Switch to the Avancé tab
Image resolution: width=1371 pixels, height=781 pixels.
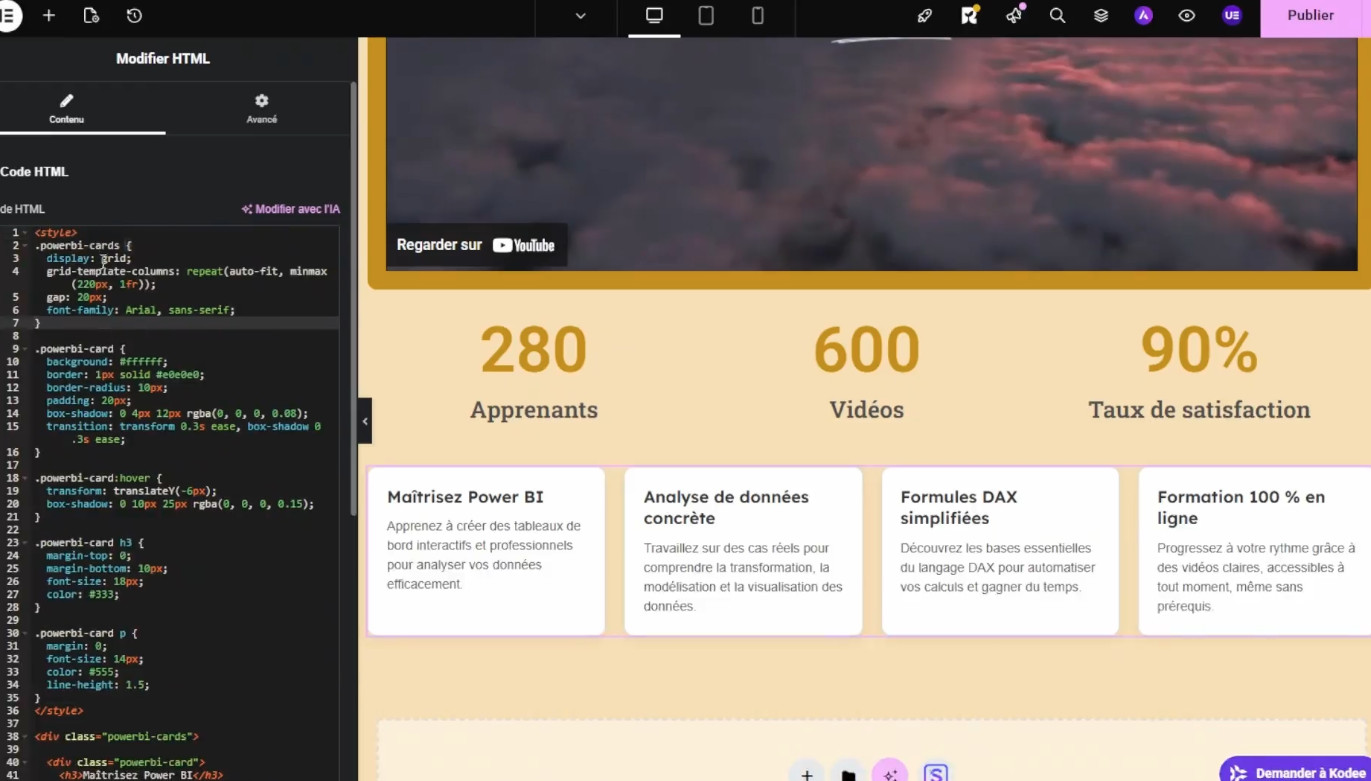coord(261,109)
